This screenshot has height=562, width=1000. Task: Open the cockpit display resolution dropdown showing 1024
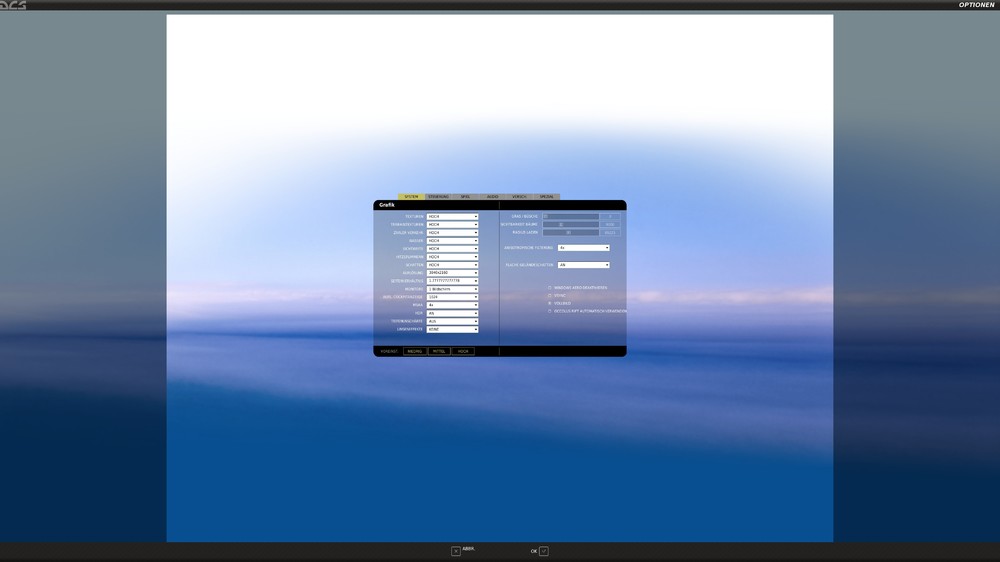[x=452, y=297]
